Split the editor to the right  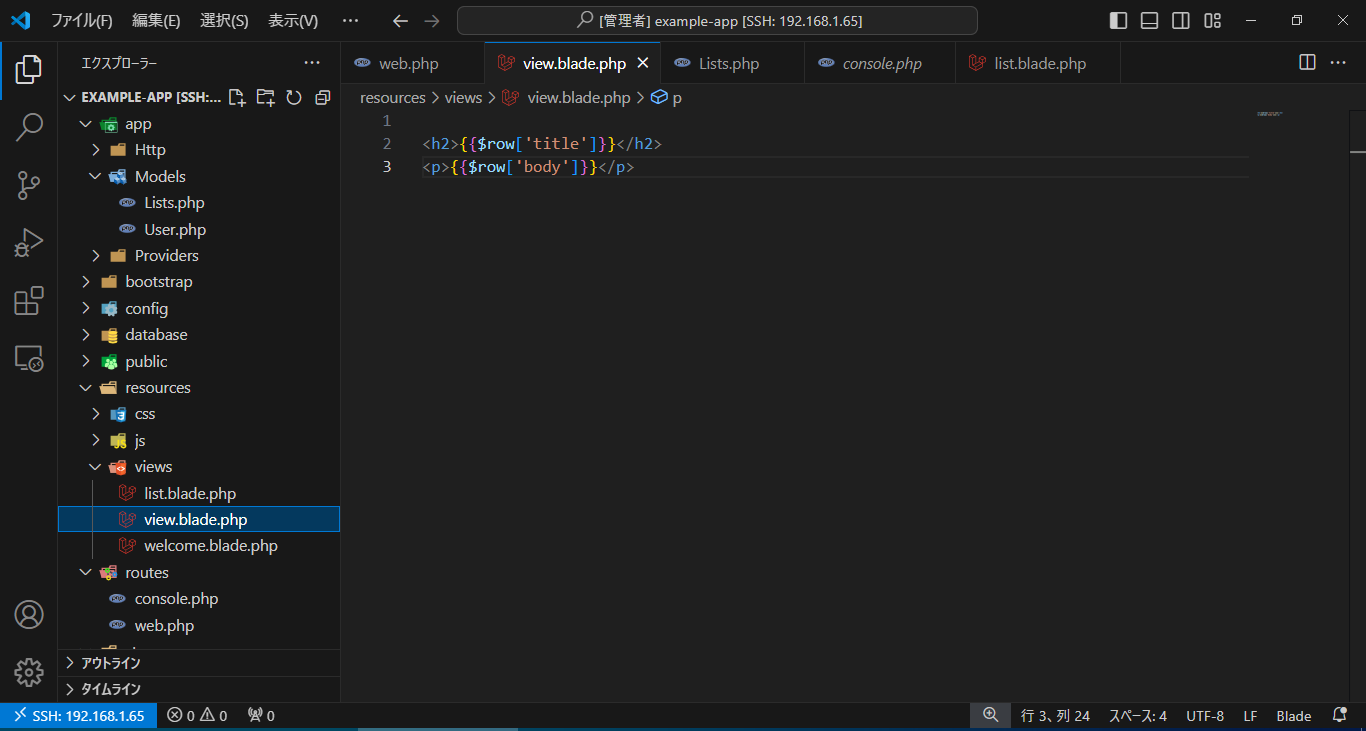[1307, 63]
